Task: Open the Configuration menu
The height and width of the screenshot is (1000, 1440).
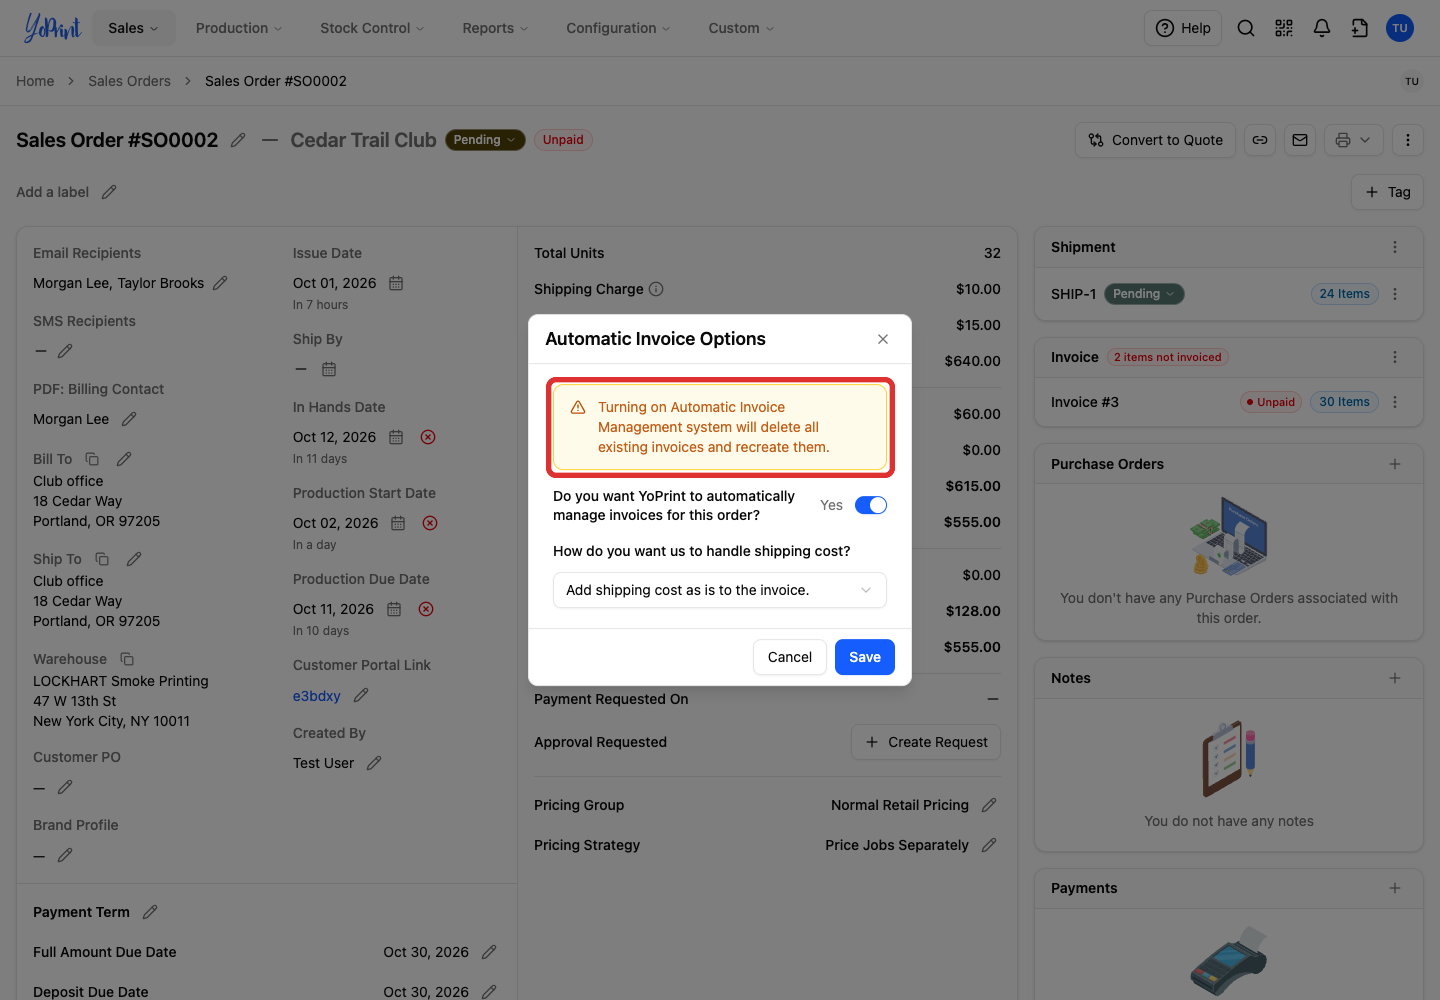Action: (x=618, y=28)
